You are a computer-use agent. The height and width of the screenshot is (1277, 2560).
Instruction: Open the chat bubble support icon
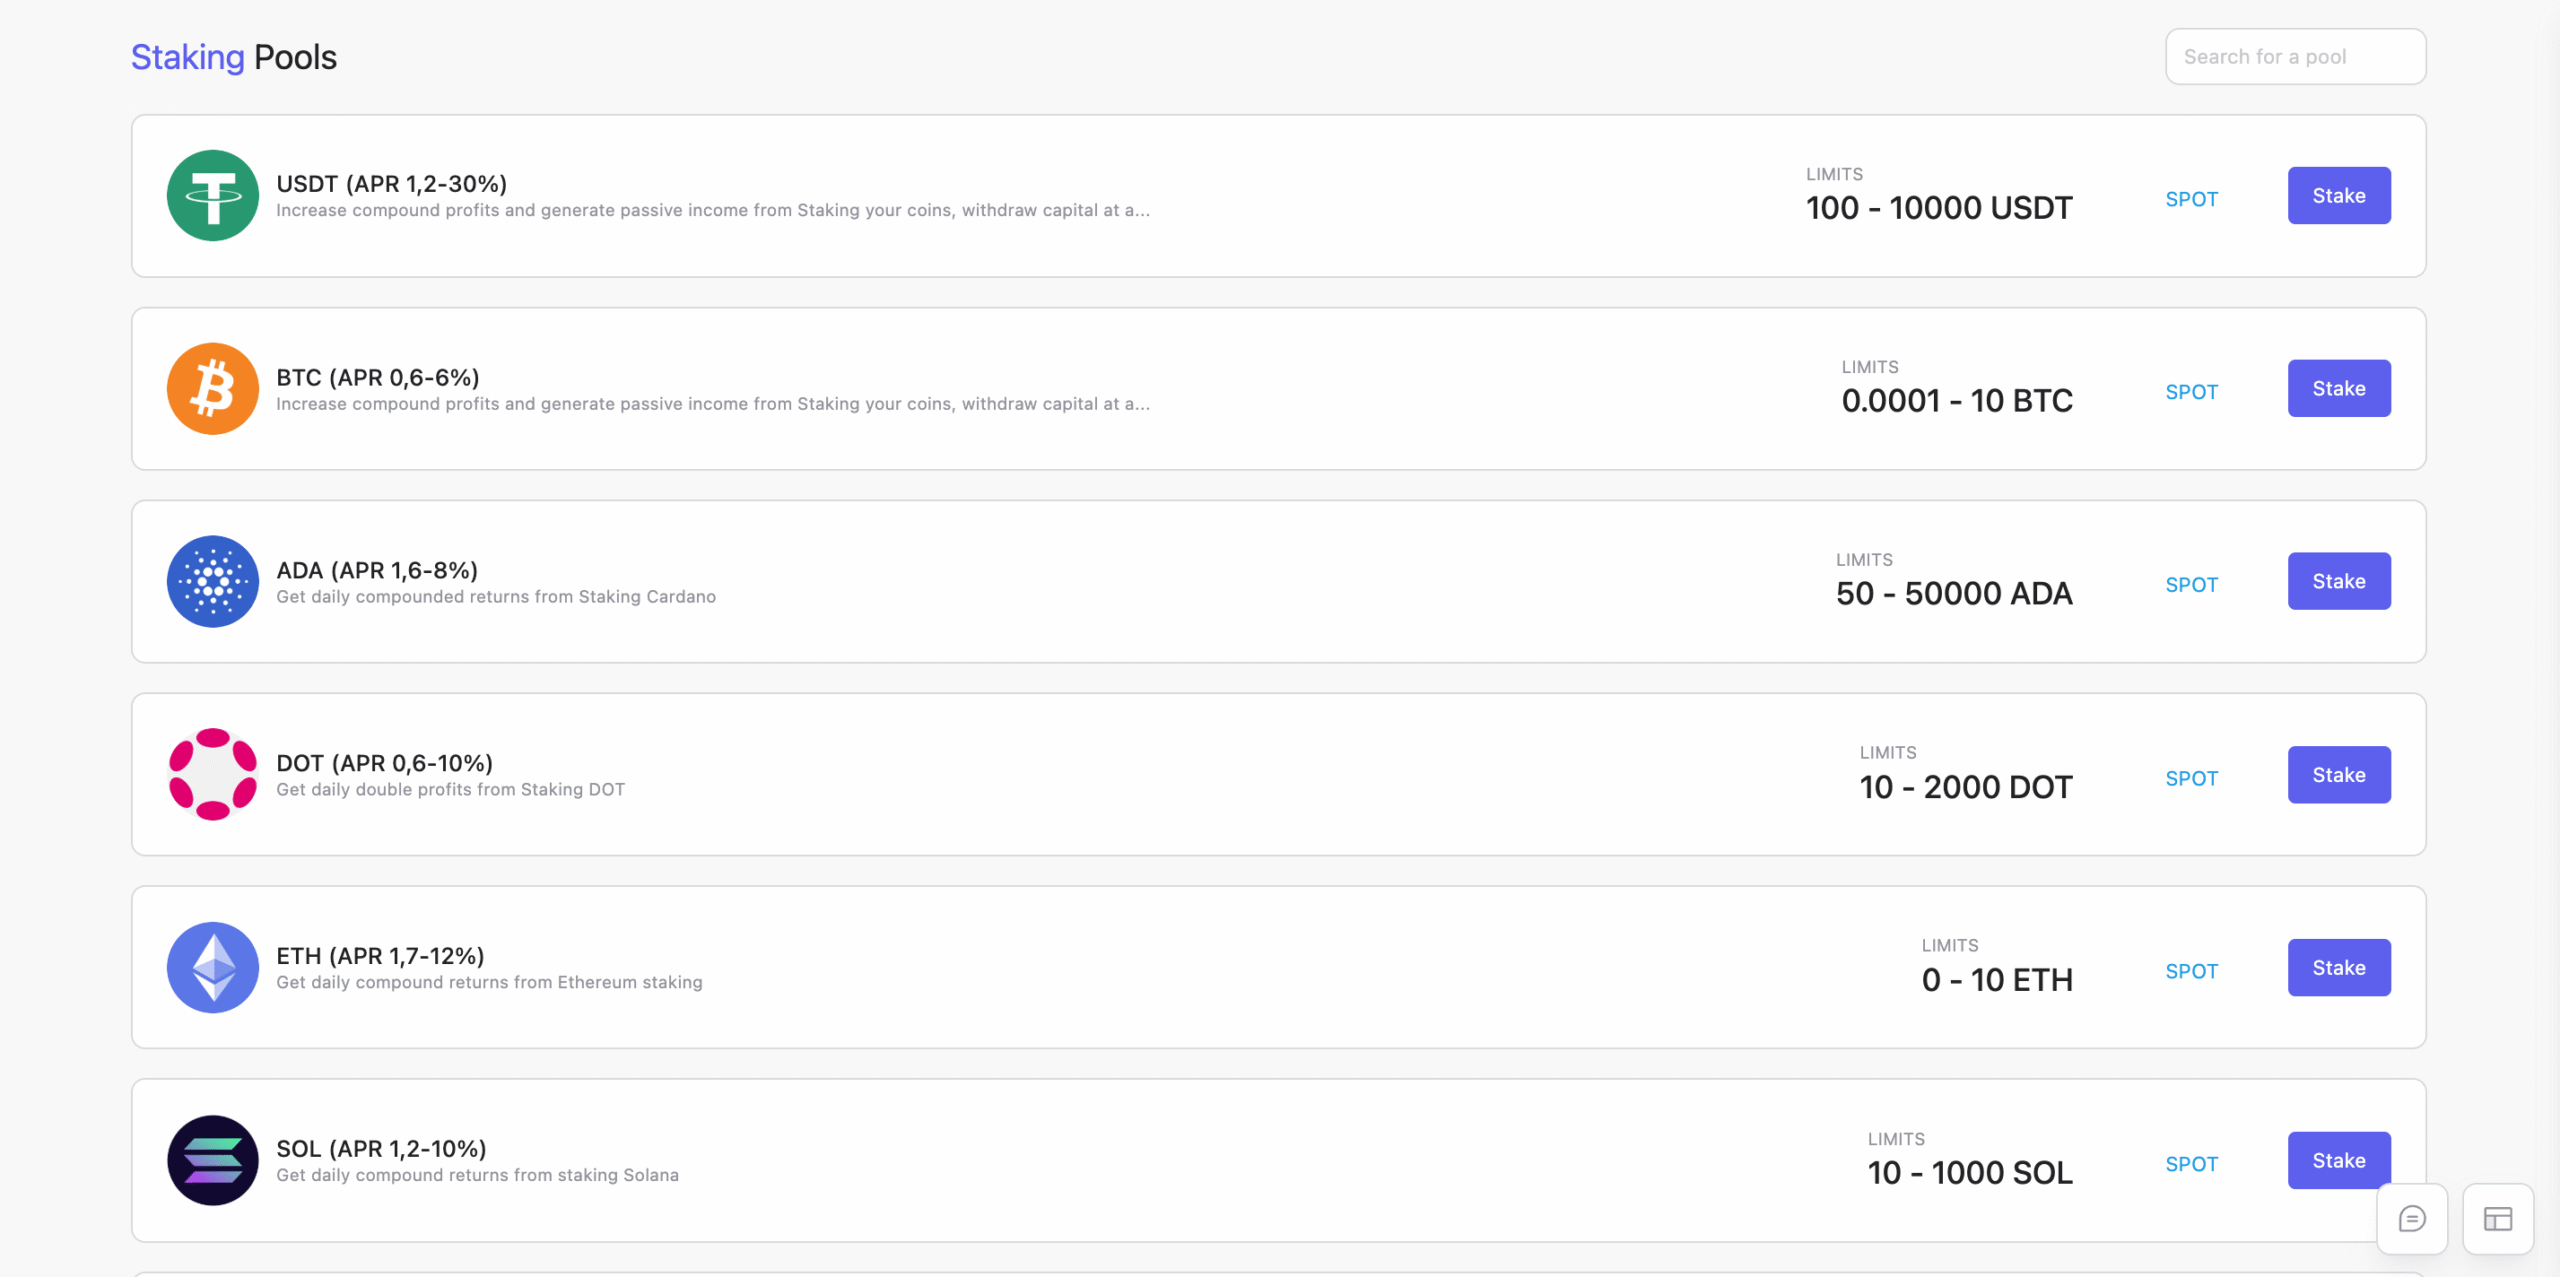pyautogui.click(x=2411, y=1218)
